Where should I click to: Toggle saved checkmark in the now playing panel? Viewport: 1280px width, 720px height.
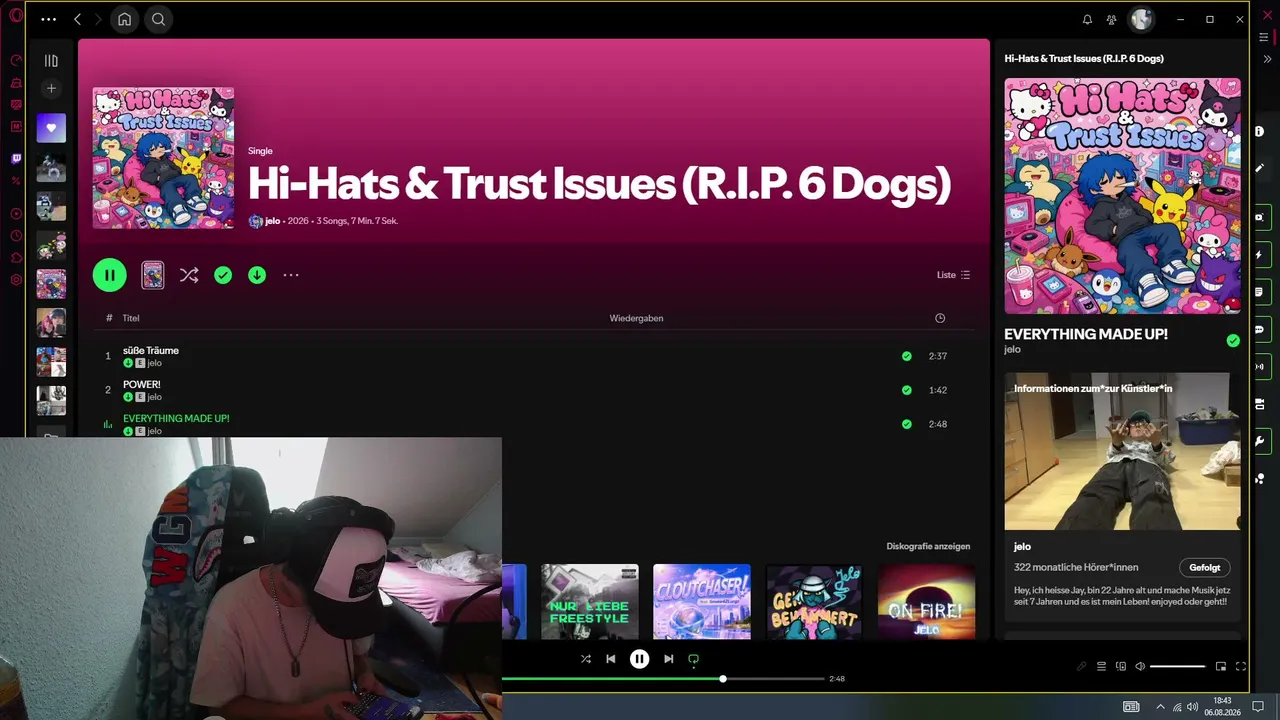tap(1233, 341)
